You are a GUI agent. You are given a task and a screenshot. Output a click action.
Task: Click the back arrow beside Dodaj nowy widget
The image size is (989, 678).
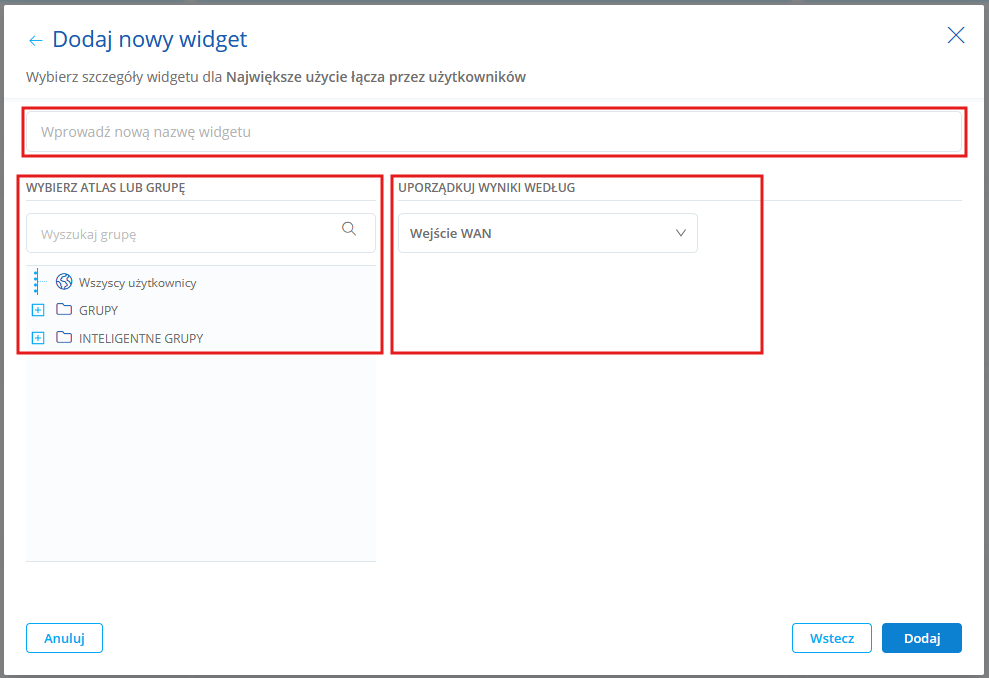tap(35, 41)
